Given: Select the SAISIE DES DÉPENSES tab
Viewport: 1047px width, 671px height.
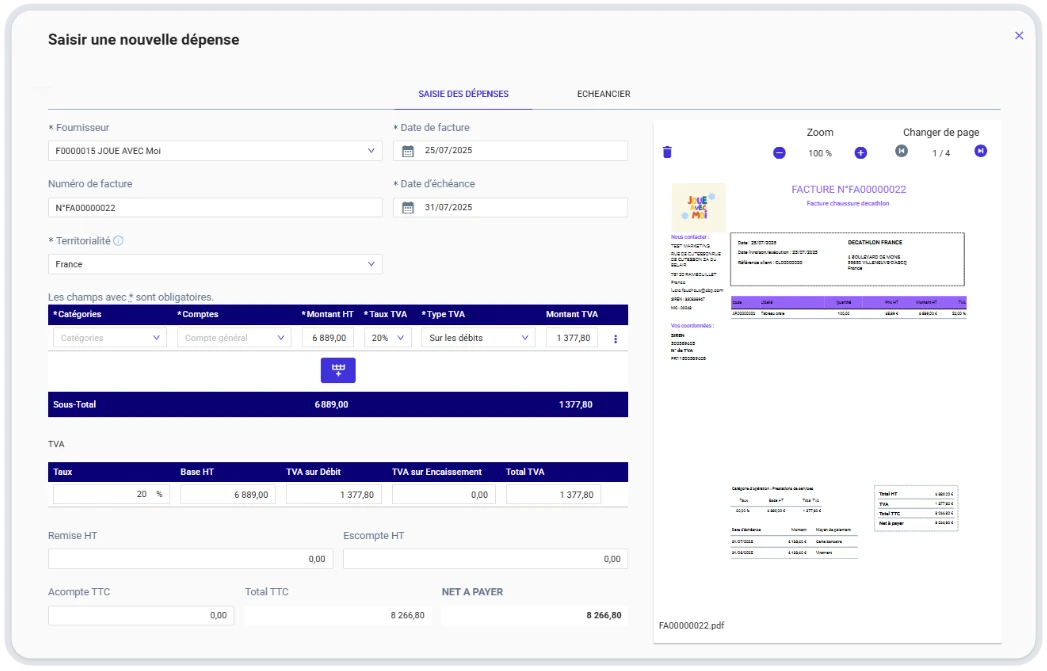Looking at the screenshot, I should (x=463, y=94).
